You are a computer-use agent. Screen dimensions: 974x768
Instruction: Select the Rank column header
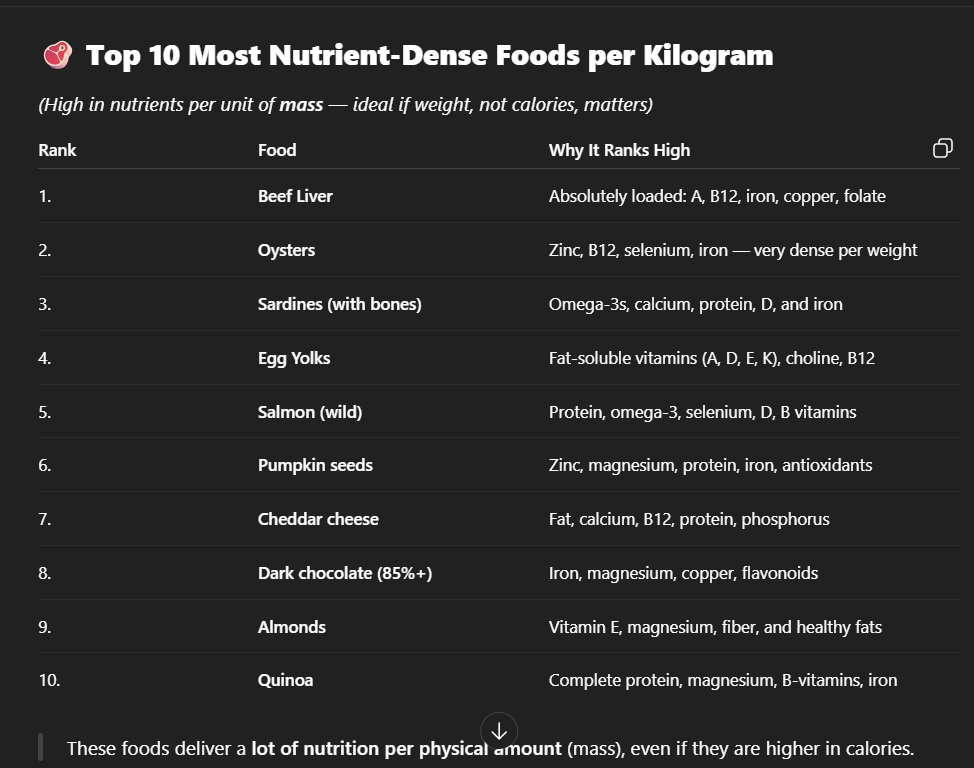tap(57, 150)
